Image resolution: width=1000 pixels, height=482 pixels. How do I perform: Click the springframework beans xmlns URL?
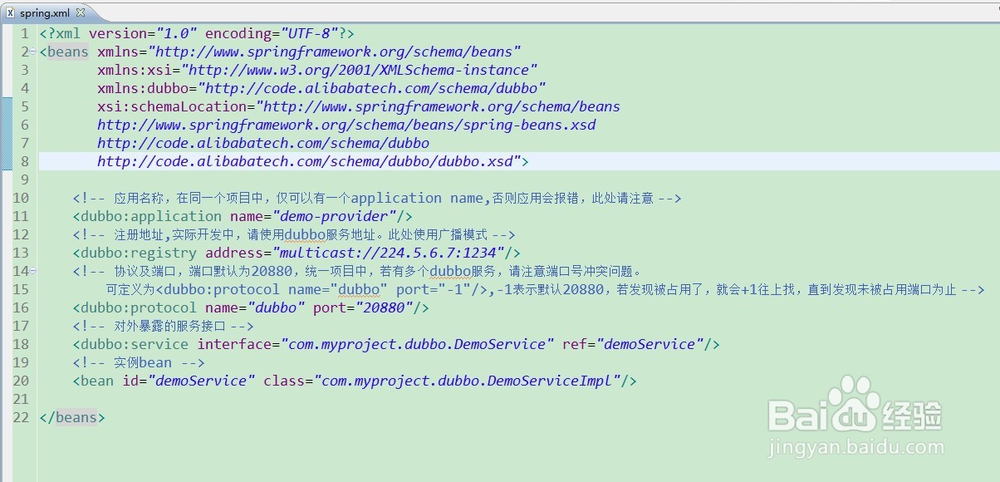click(335, 52)
